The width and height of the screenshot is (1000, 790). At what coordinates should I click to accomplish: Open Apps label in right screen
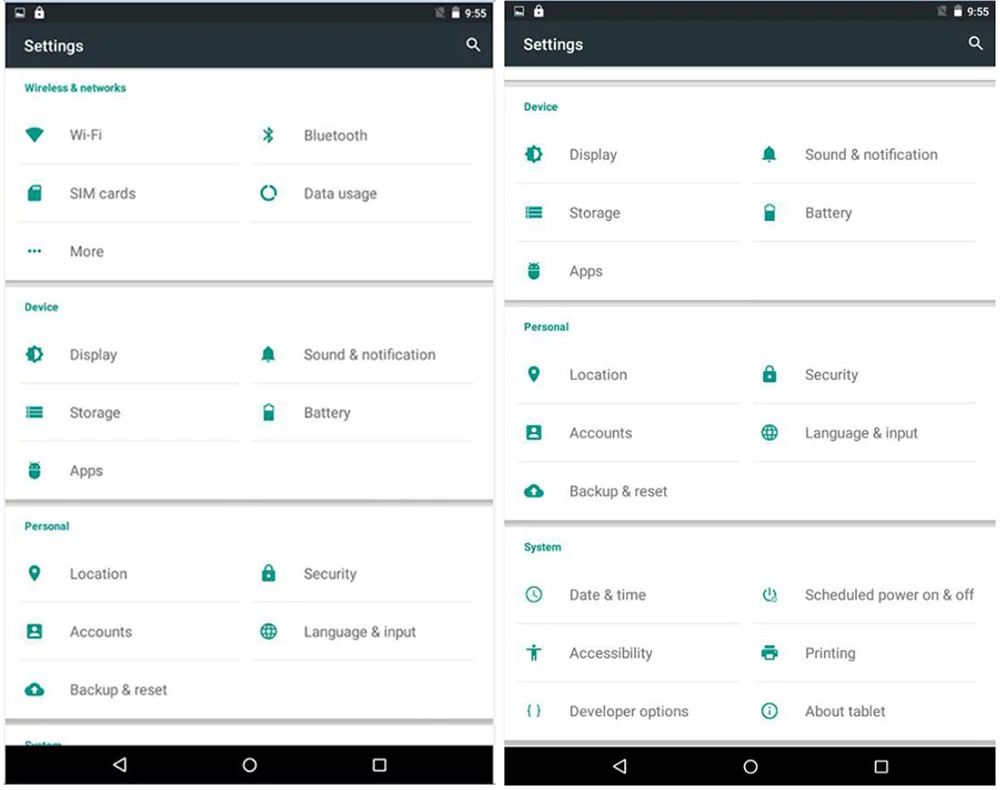point(586,272)
